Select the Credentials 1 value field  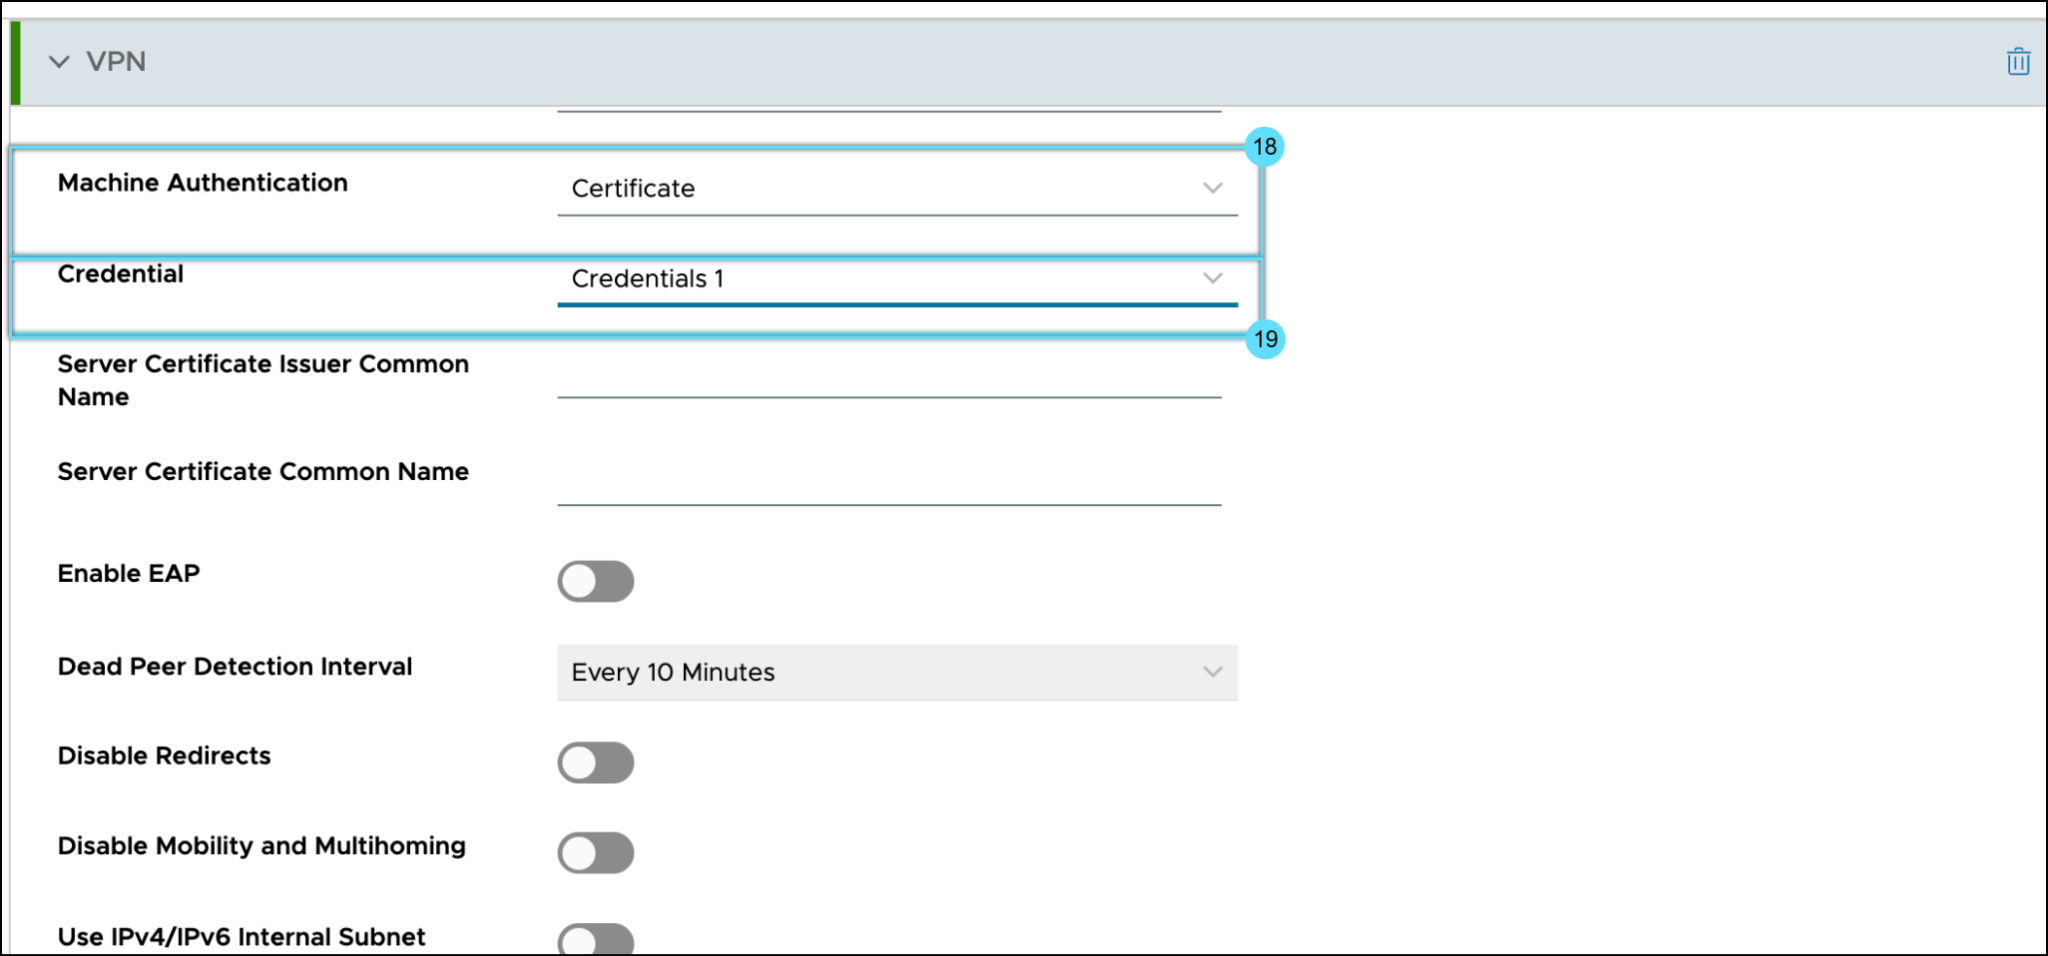tap(880, 279)
